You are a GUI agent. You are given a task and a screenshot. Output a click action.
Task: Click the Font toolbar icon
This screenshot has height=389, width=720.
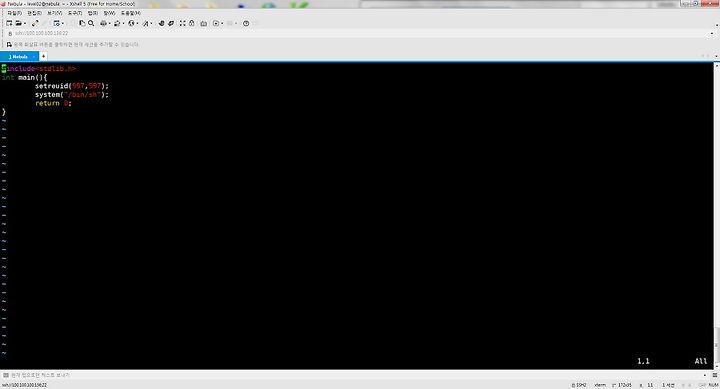145,23
